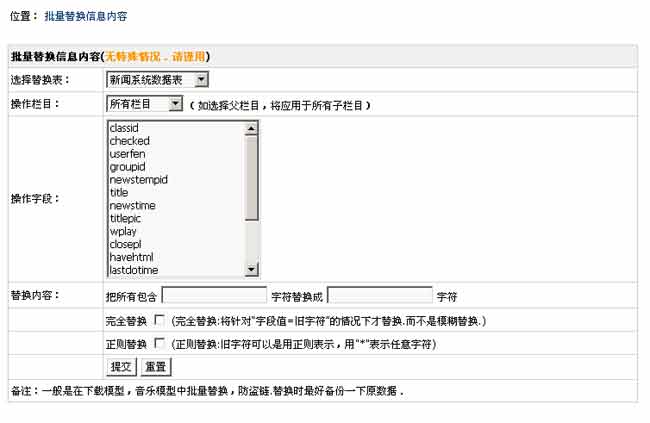
Task: Enable the 完全替换 checkbox
Action: [x=159, y=321]
